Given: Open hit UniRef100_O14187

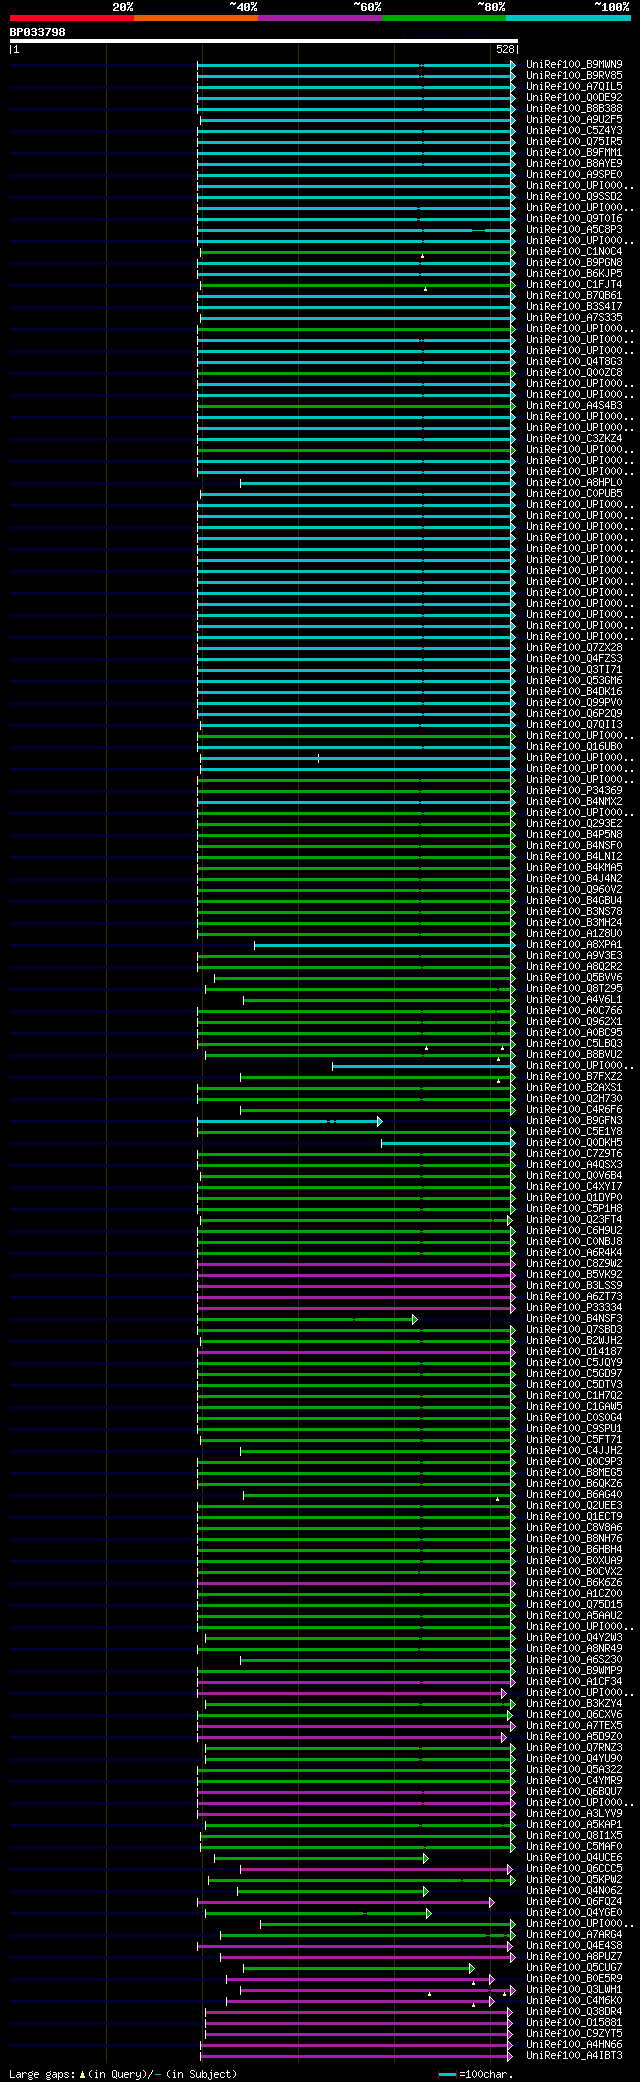Looking at the screenshot, I should 574,1351.
